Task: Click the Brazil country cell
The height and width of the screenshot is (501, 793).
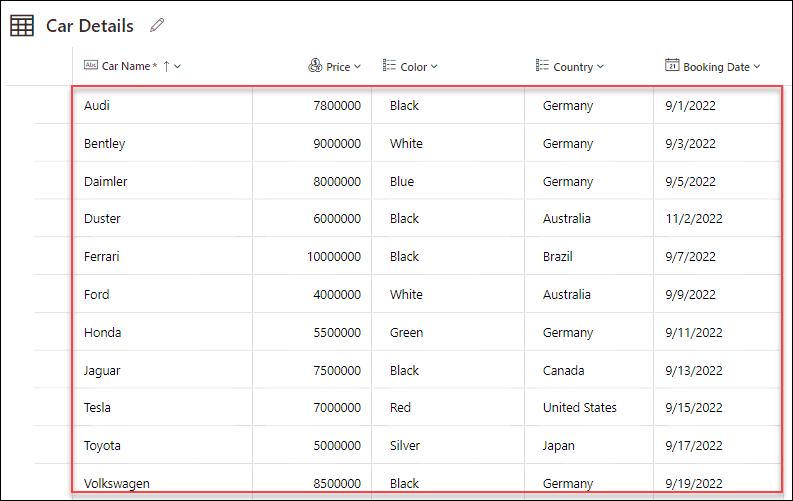Action: click(x=589, y=256)
